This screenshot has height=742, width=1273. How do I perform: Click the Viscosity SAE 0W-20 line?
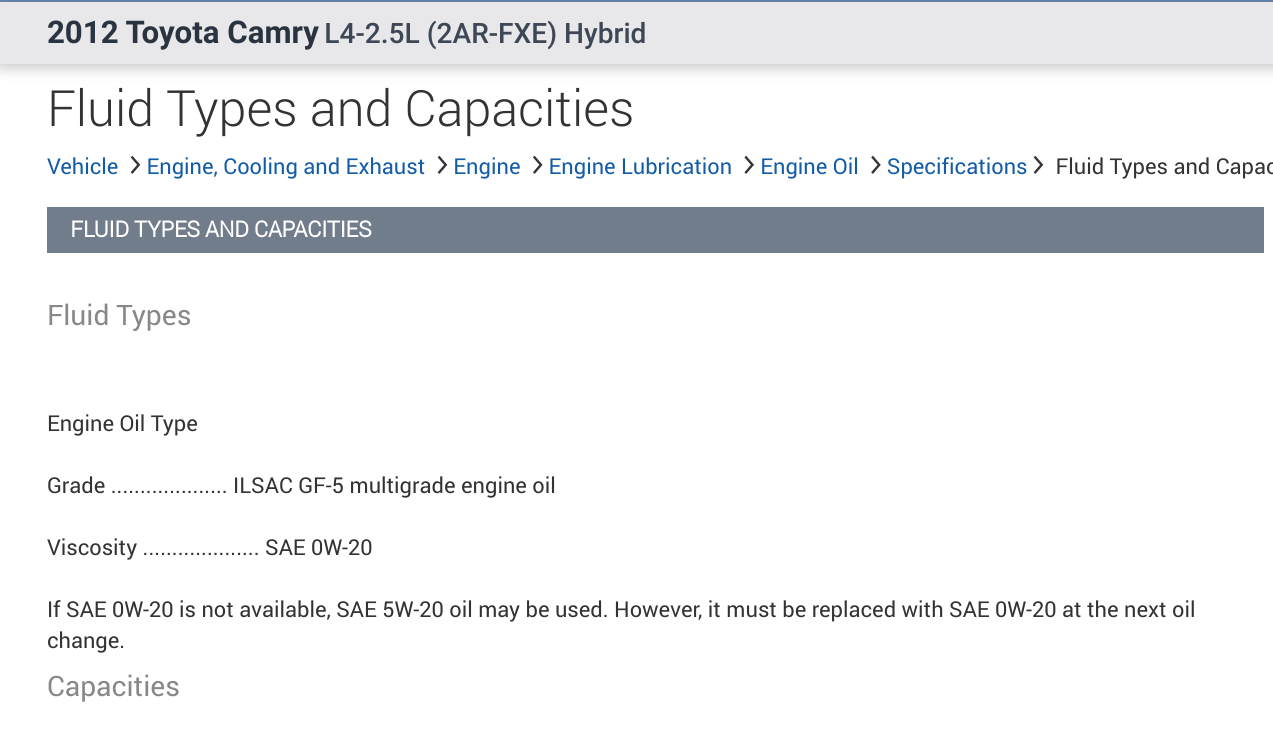pyautogui.click(x=209, y=548)
